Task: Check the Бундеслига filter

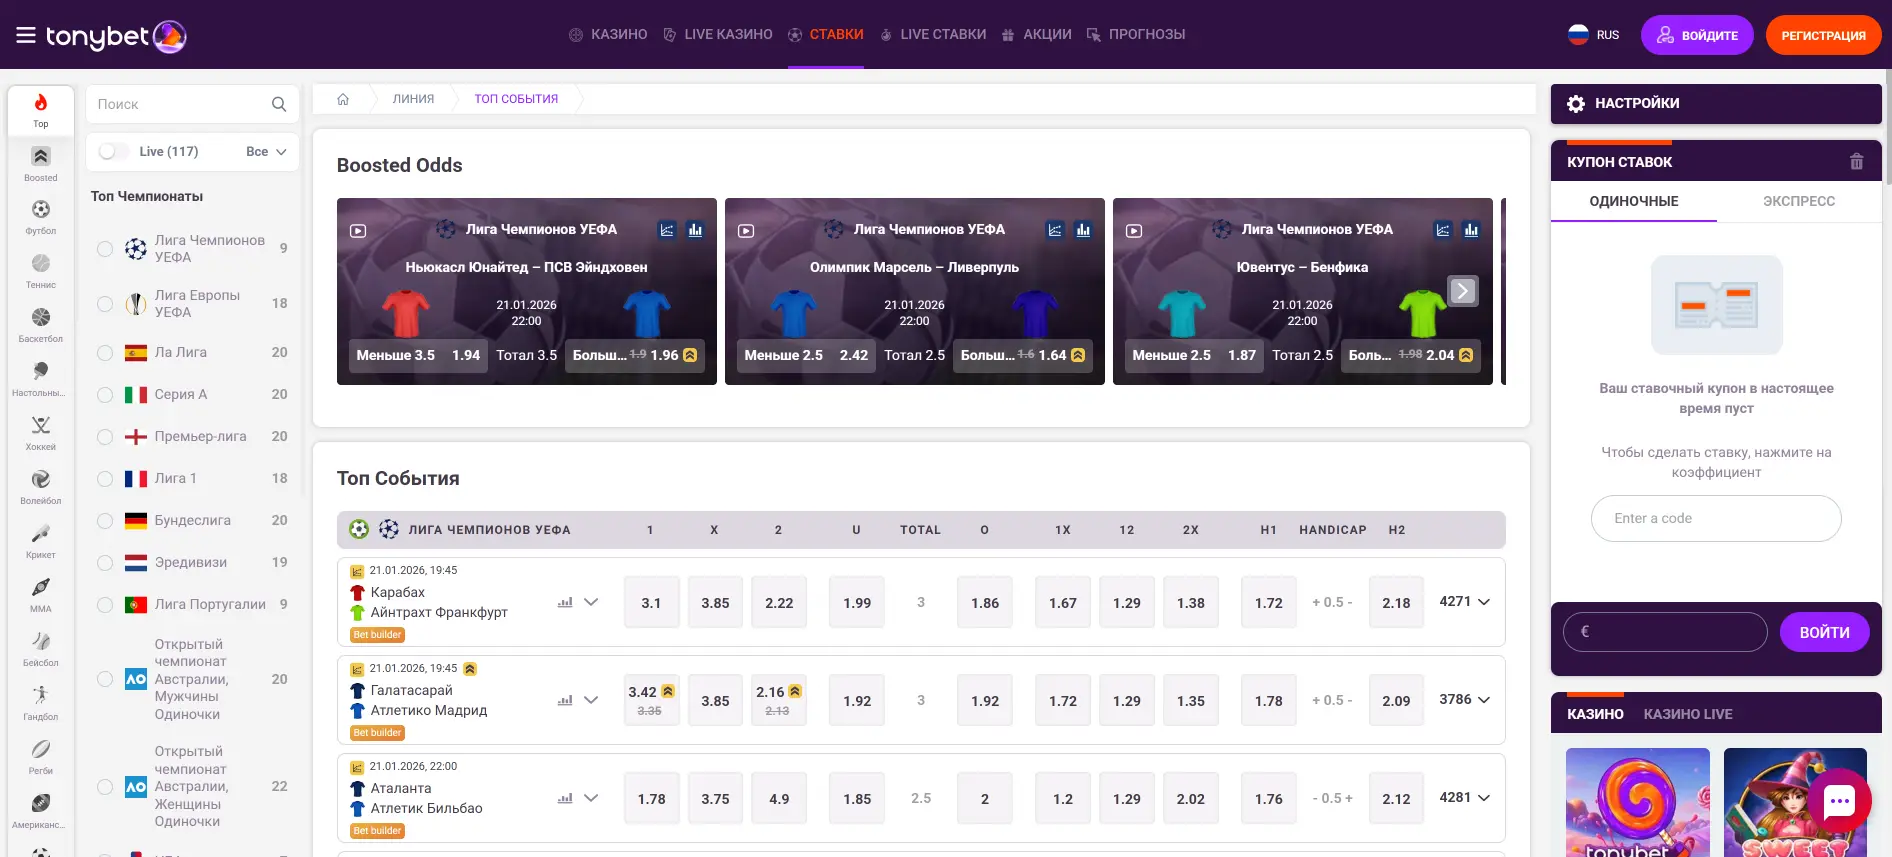Action: tap(105, 521)
